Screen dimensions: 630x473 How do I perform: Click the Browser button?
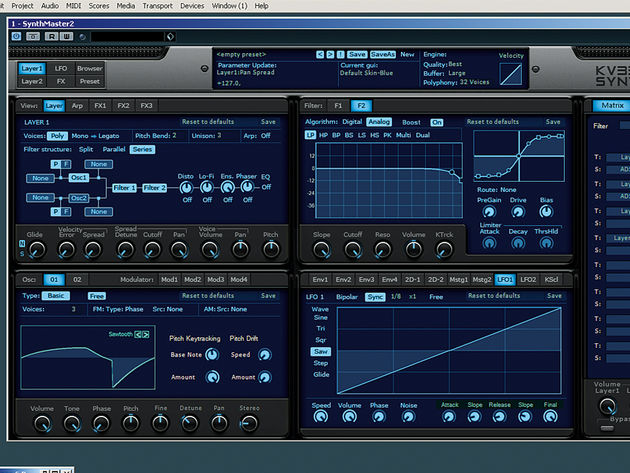[x=90, y=68]
